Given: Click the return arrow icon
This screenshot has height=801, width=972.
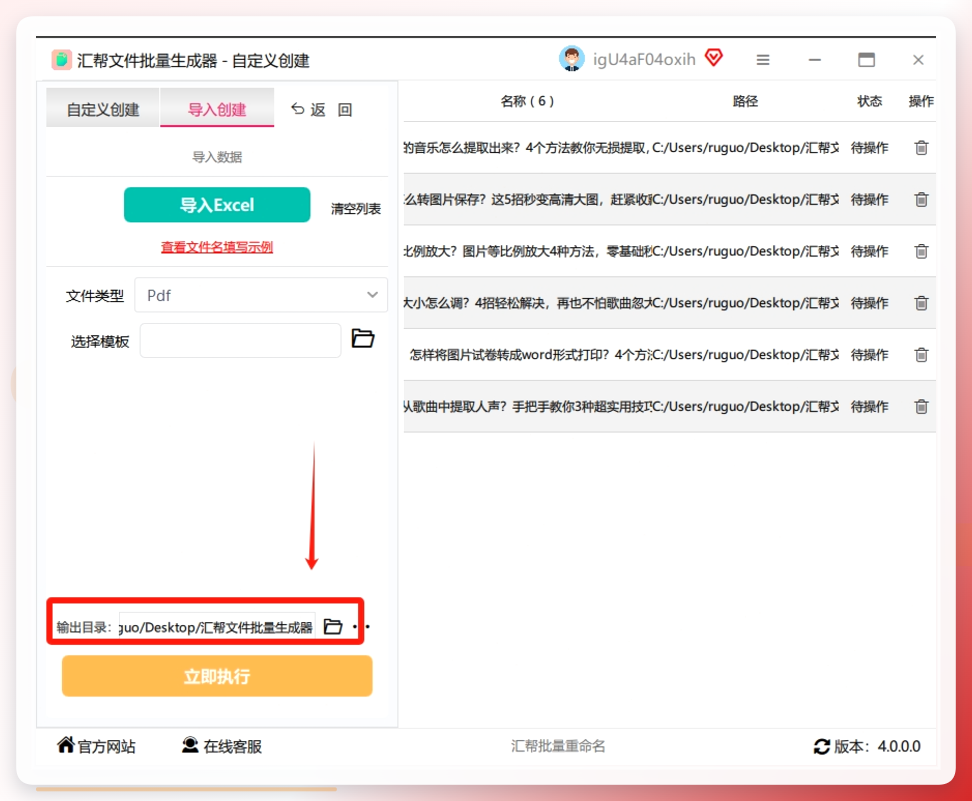Looking at the screenshot, I should click(298, 109).
